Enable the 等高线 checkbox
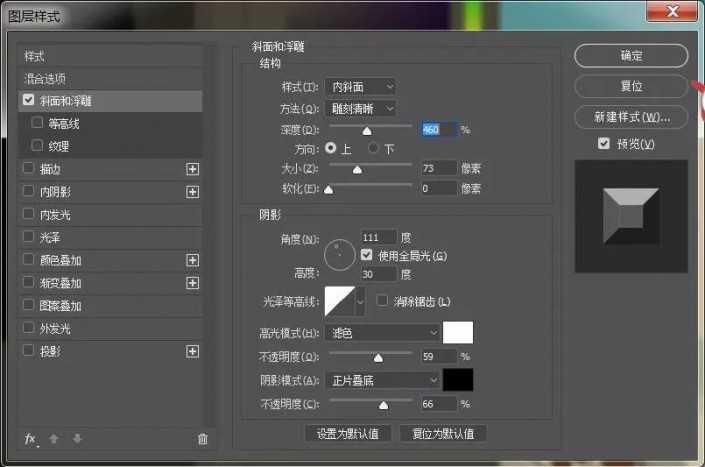 click(37, 124)
